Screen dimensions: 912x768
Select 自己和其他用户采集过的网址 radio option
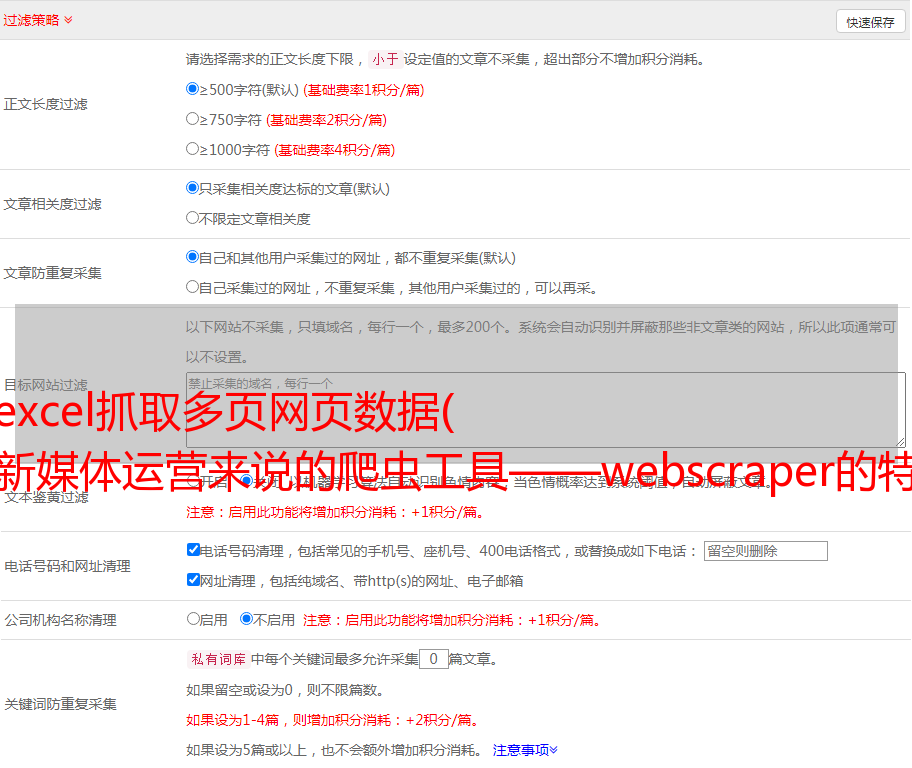pos(192,257)
